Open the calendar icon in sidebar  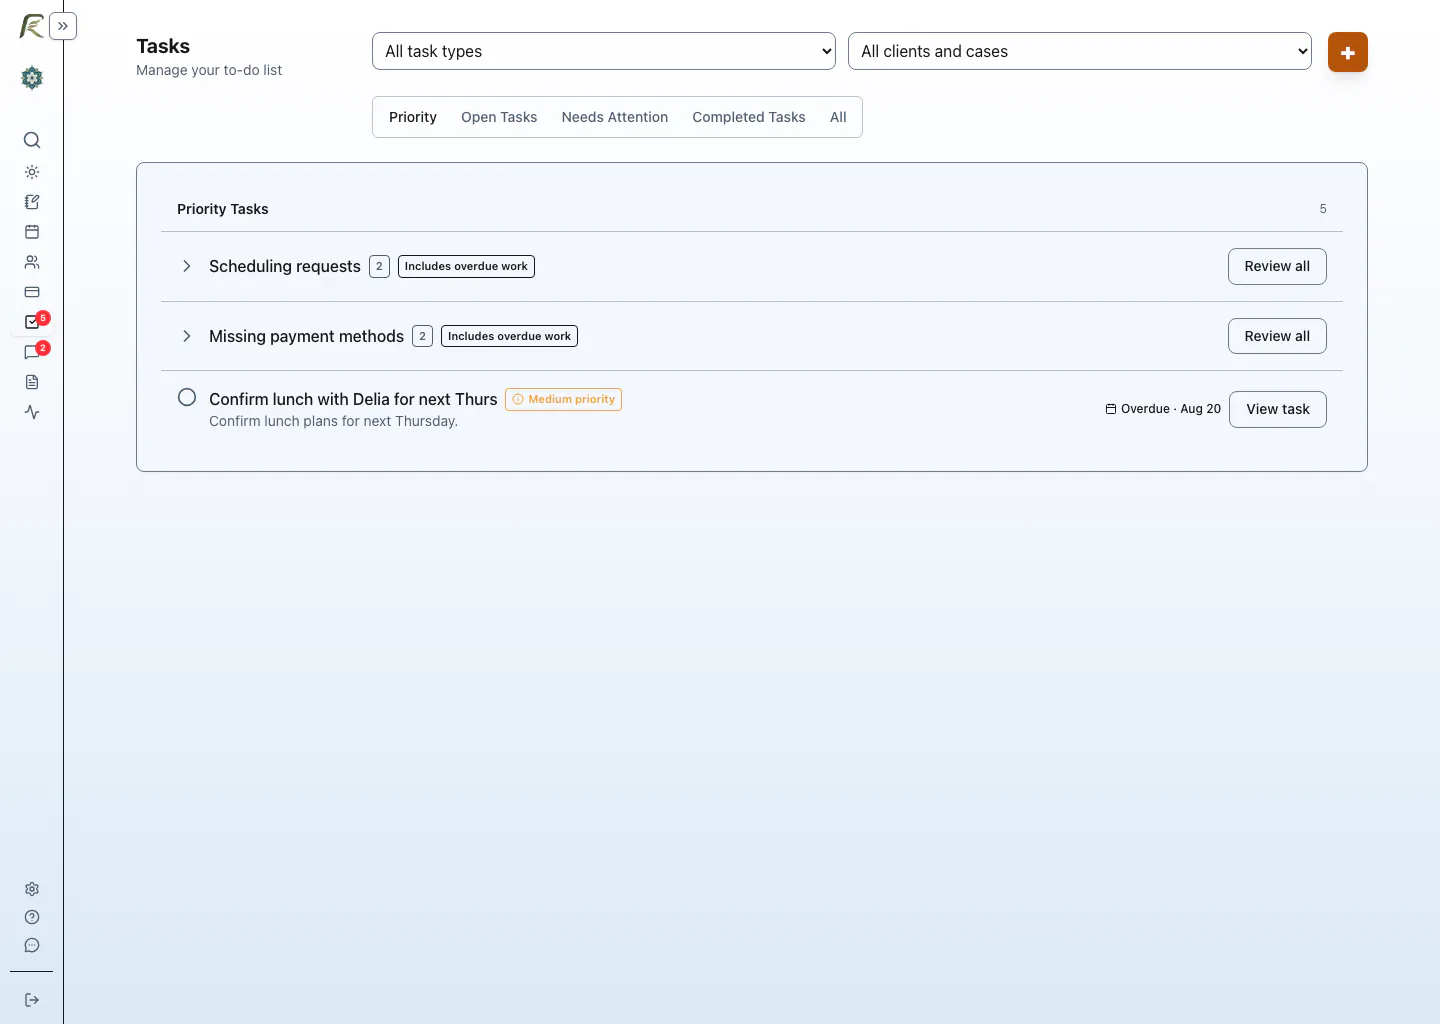[x=32, y=232]
